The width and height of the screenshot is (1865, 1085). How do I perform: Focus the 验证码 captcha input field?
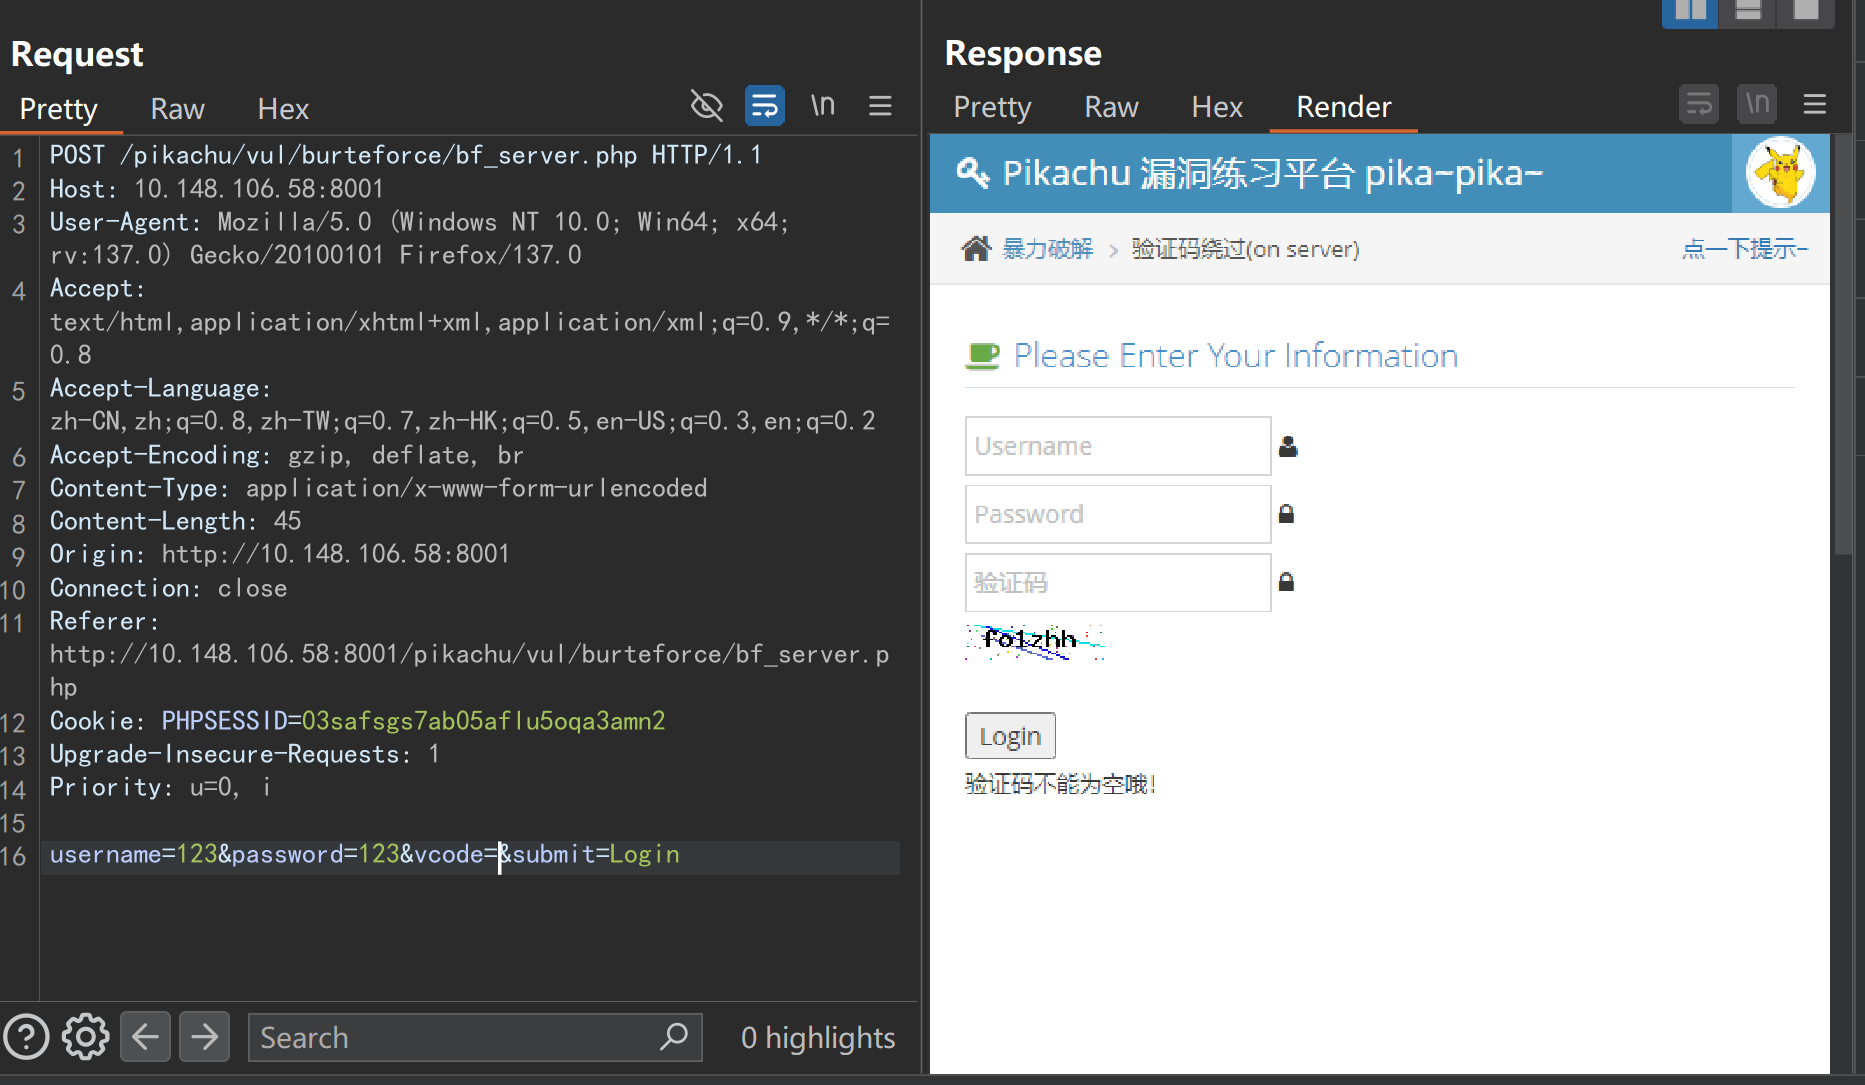tap(1118, 582)
